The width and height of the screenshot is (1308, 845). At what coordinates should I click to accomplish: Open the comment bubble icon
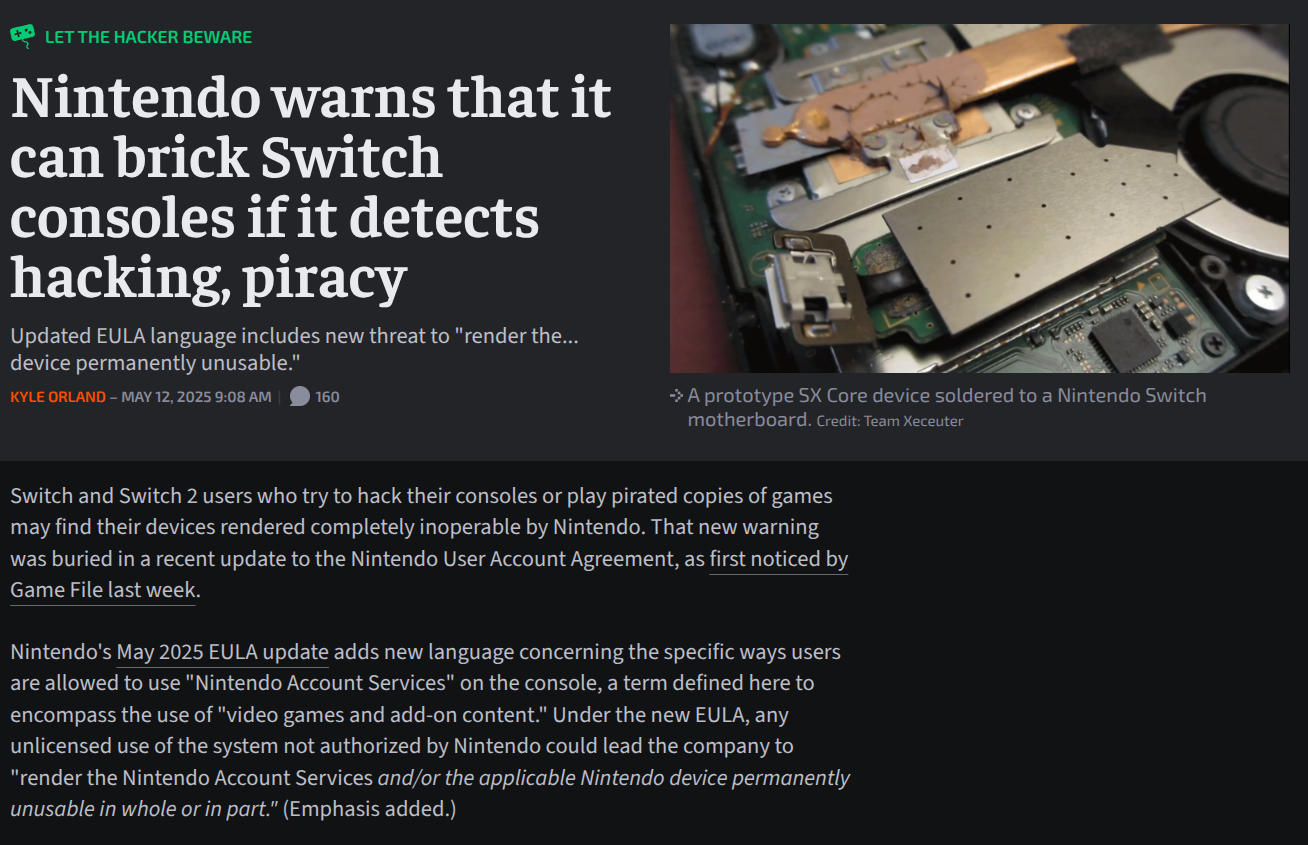click(299, 397)
